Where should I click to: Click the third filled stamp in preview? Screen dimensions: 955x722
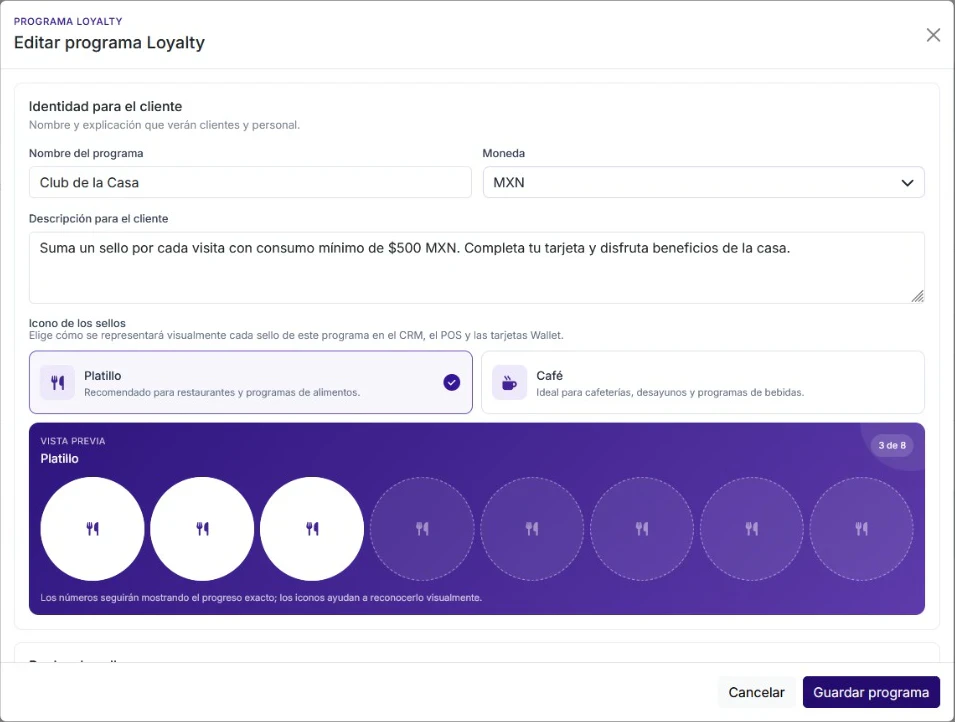tap(312, 529)
